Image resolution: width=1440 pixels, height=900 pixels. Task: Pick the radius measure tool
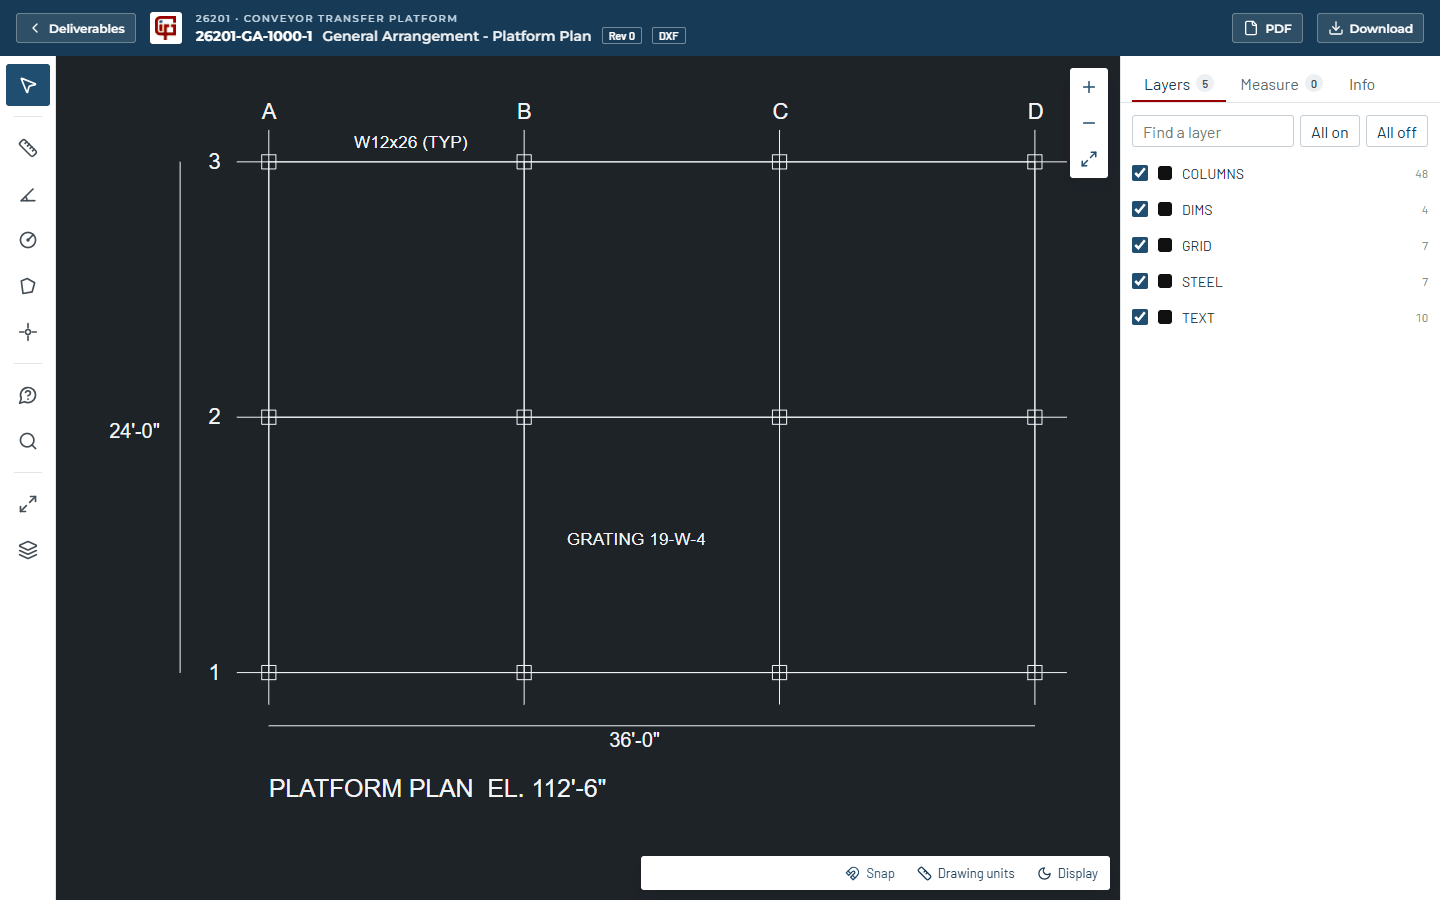(x=28, y=240)
